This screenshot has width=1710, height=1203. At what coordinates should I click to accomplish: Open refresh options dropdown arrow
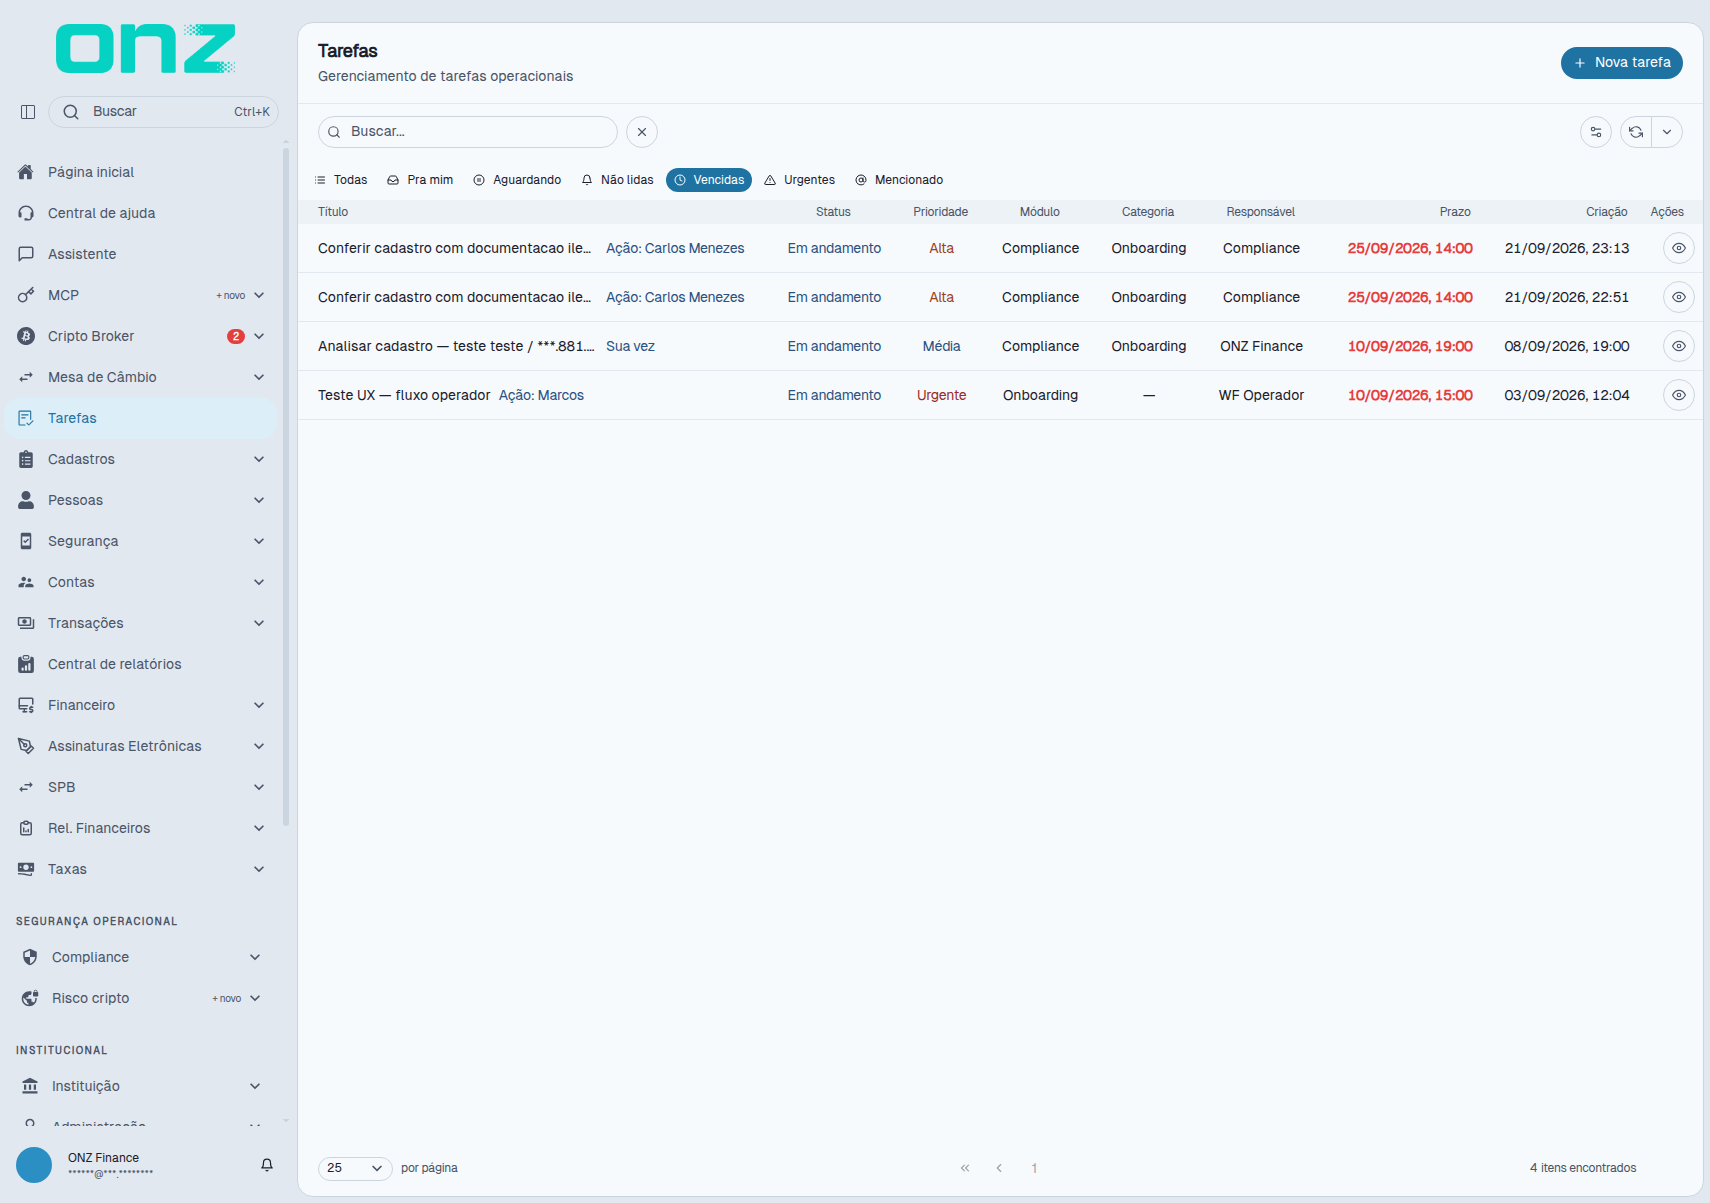coord(1667,132)
